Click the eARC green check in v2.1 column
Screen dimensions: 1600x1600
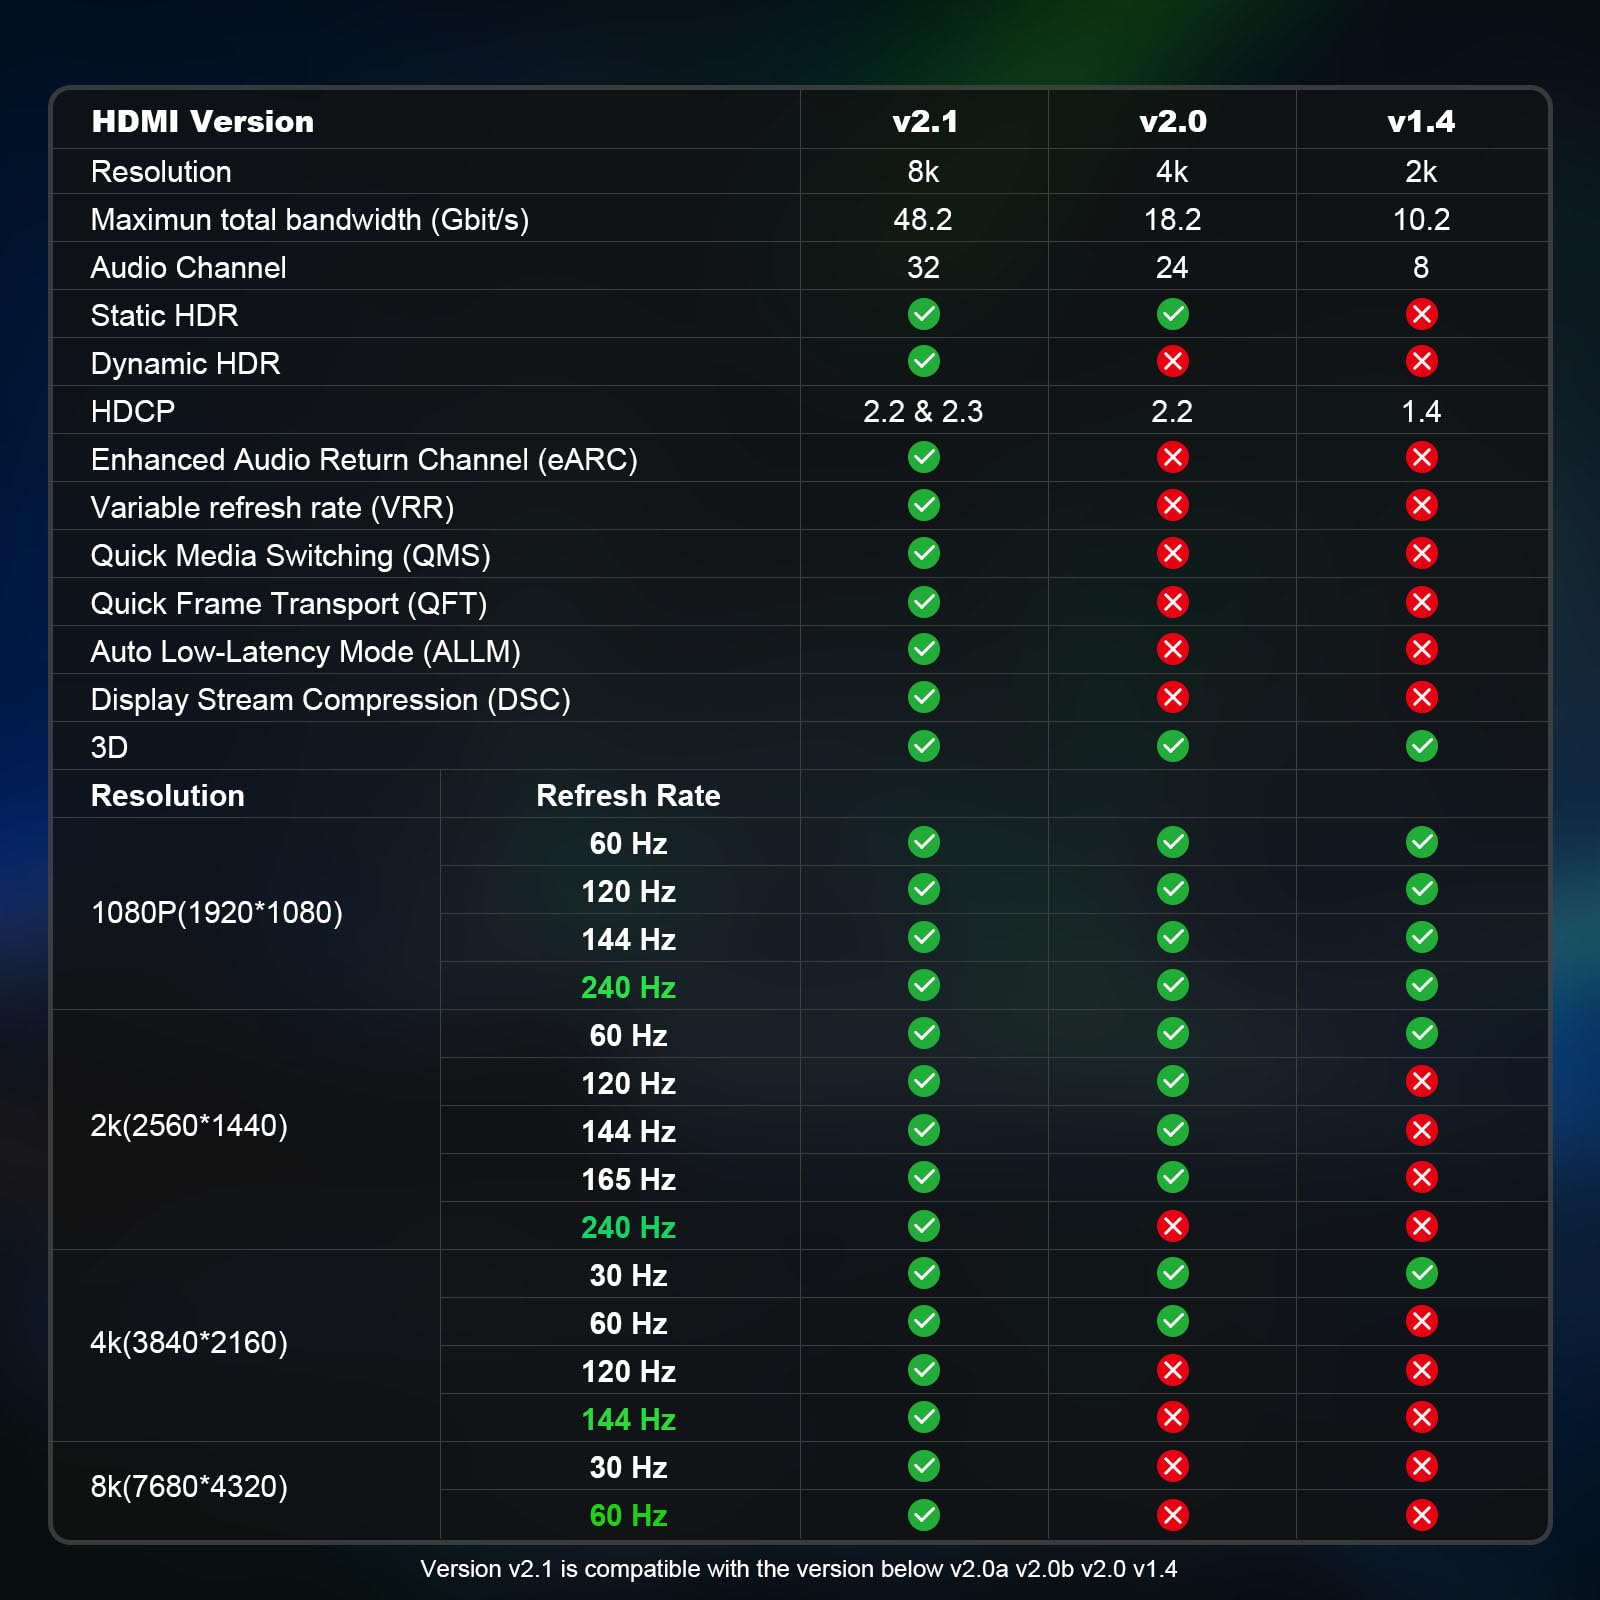(x=923, y=458)
